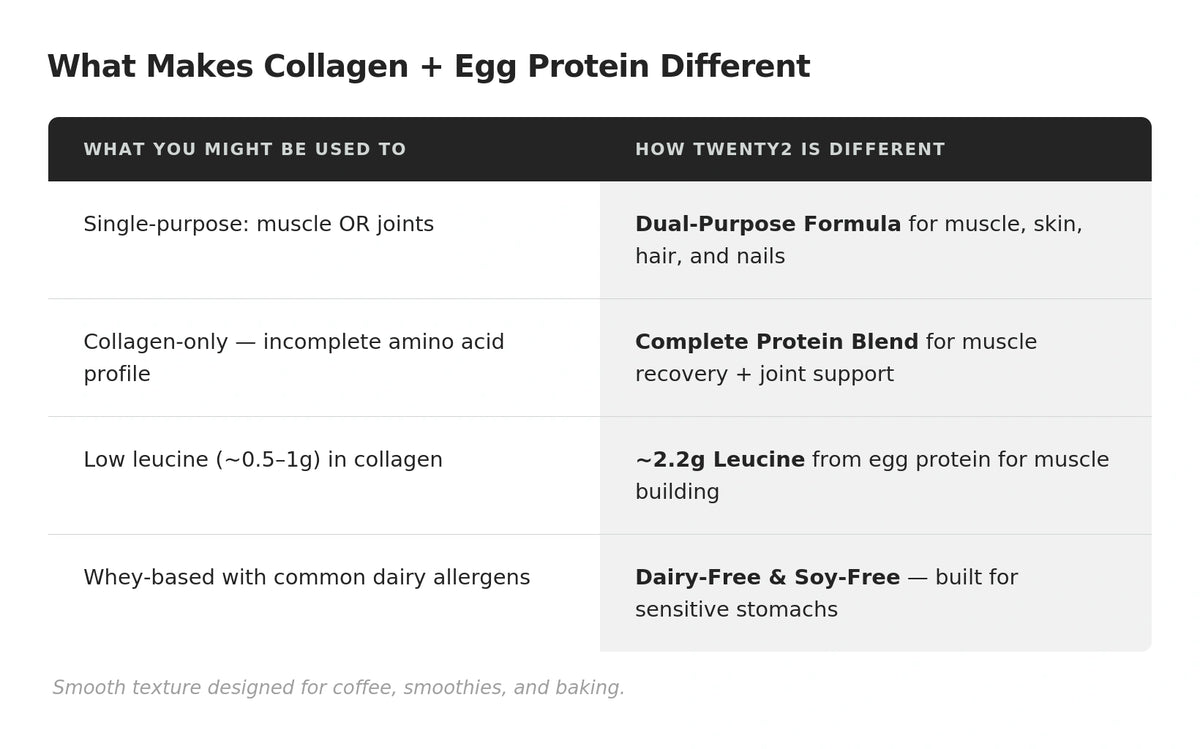Click the word 'building' in leucine row
Viewport: 1200px width, 749px height.
[676, 492]
